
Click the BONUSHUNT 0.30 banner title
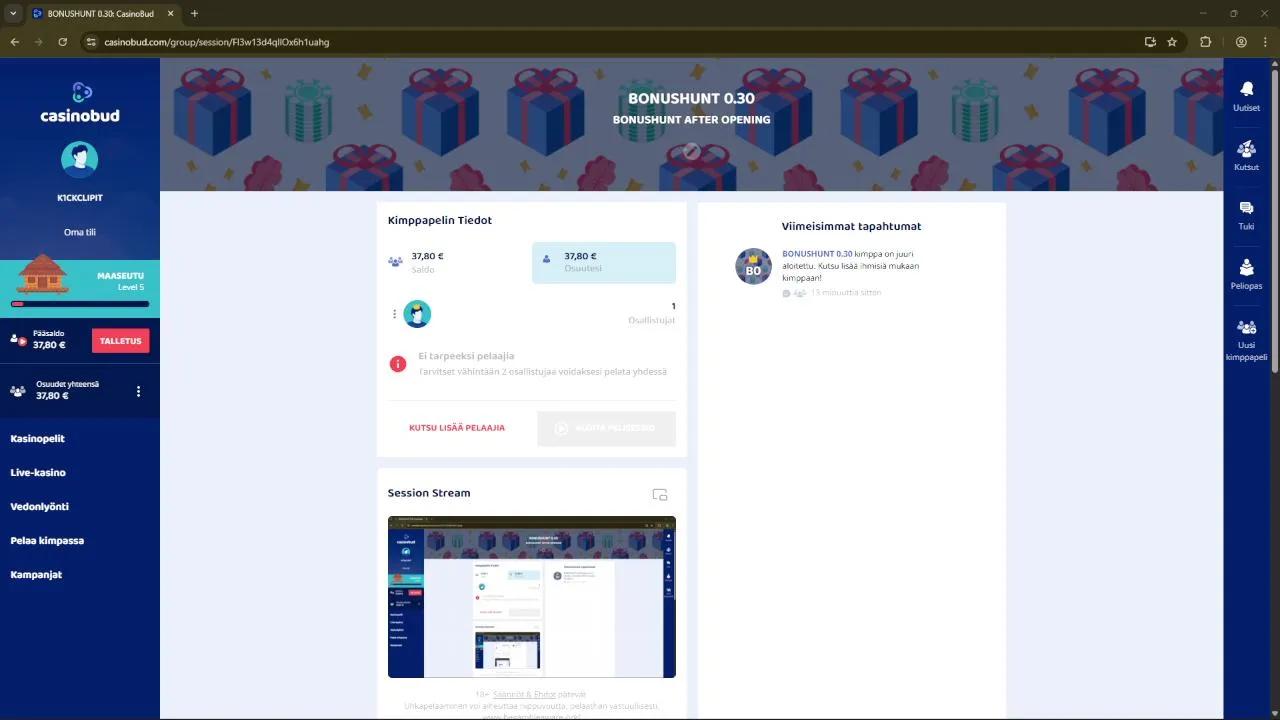tap(691, 98)
